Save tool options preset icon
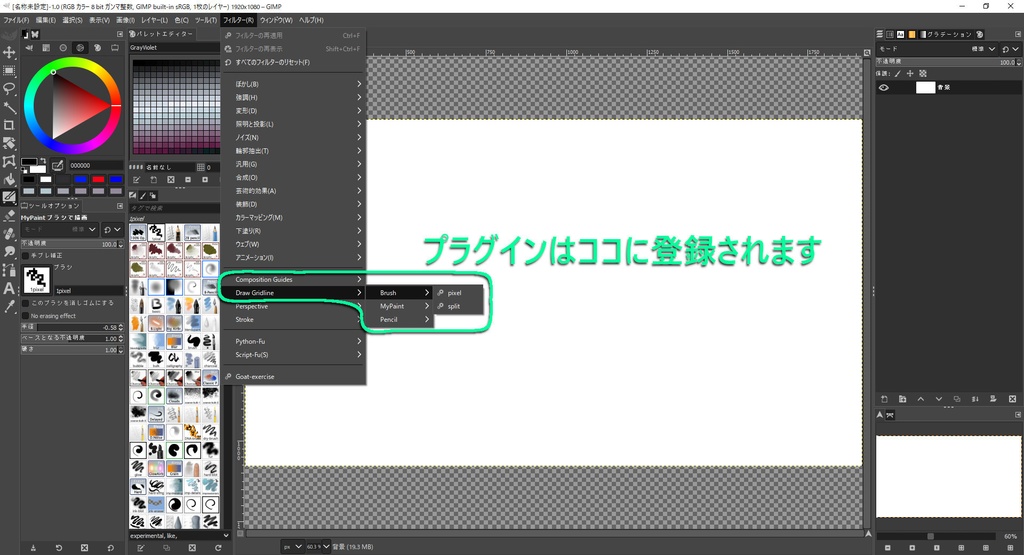The height and width of the screenshot is (555, 1024). point(33,548)
